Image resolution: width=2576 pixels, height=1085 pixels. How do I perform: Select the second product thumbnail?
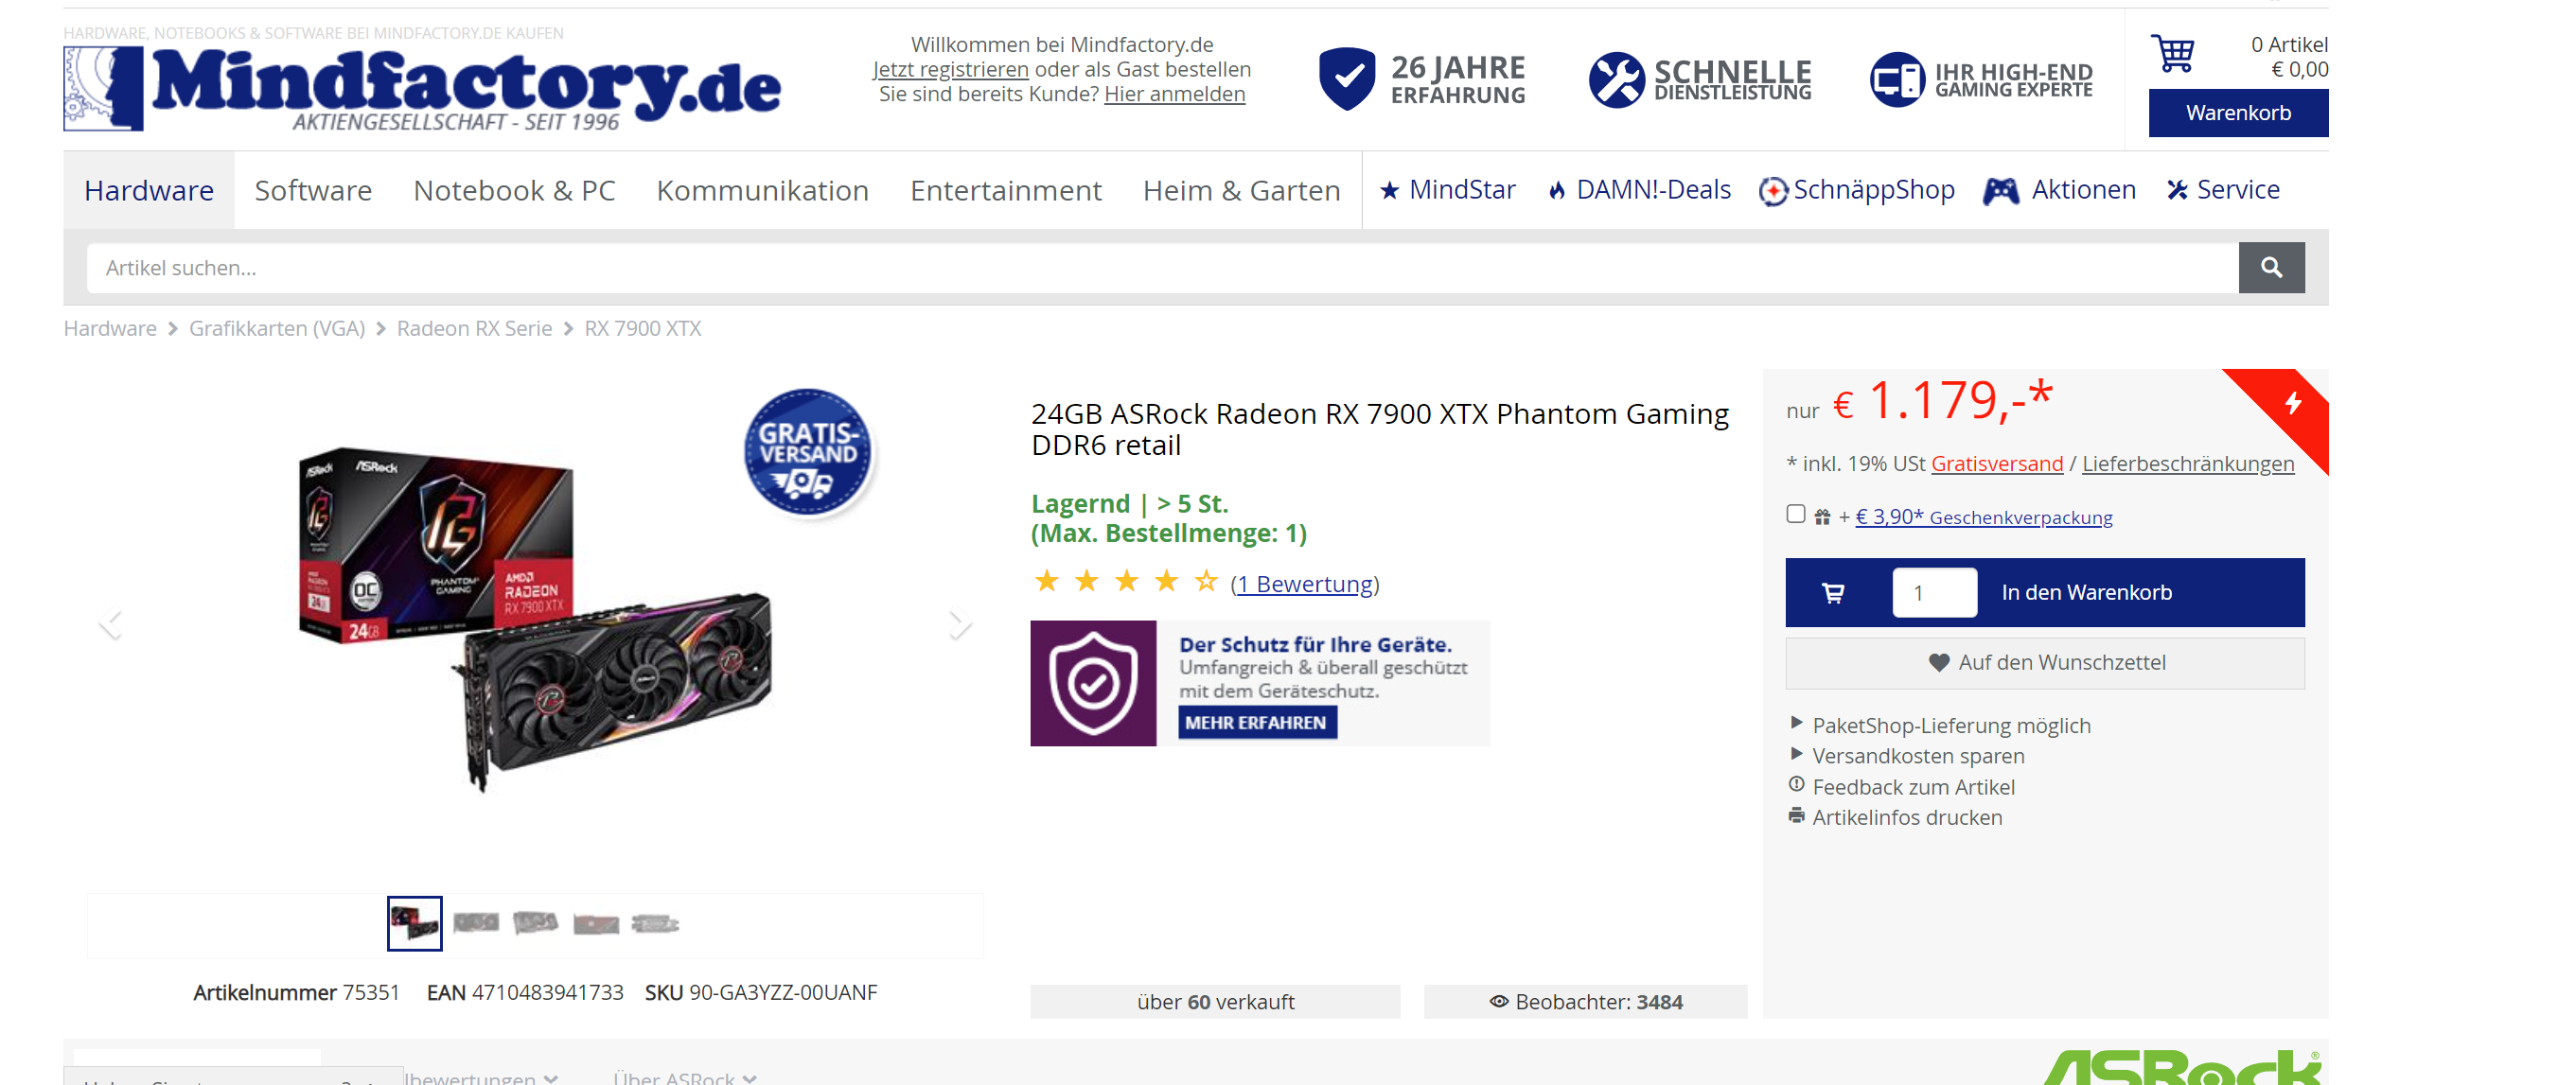coord(475,923)
